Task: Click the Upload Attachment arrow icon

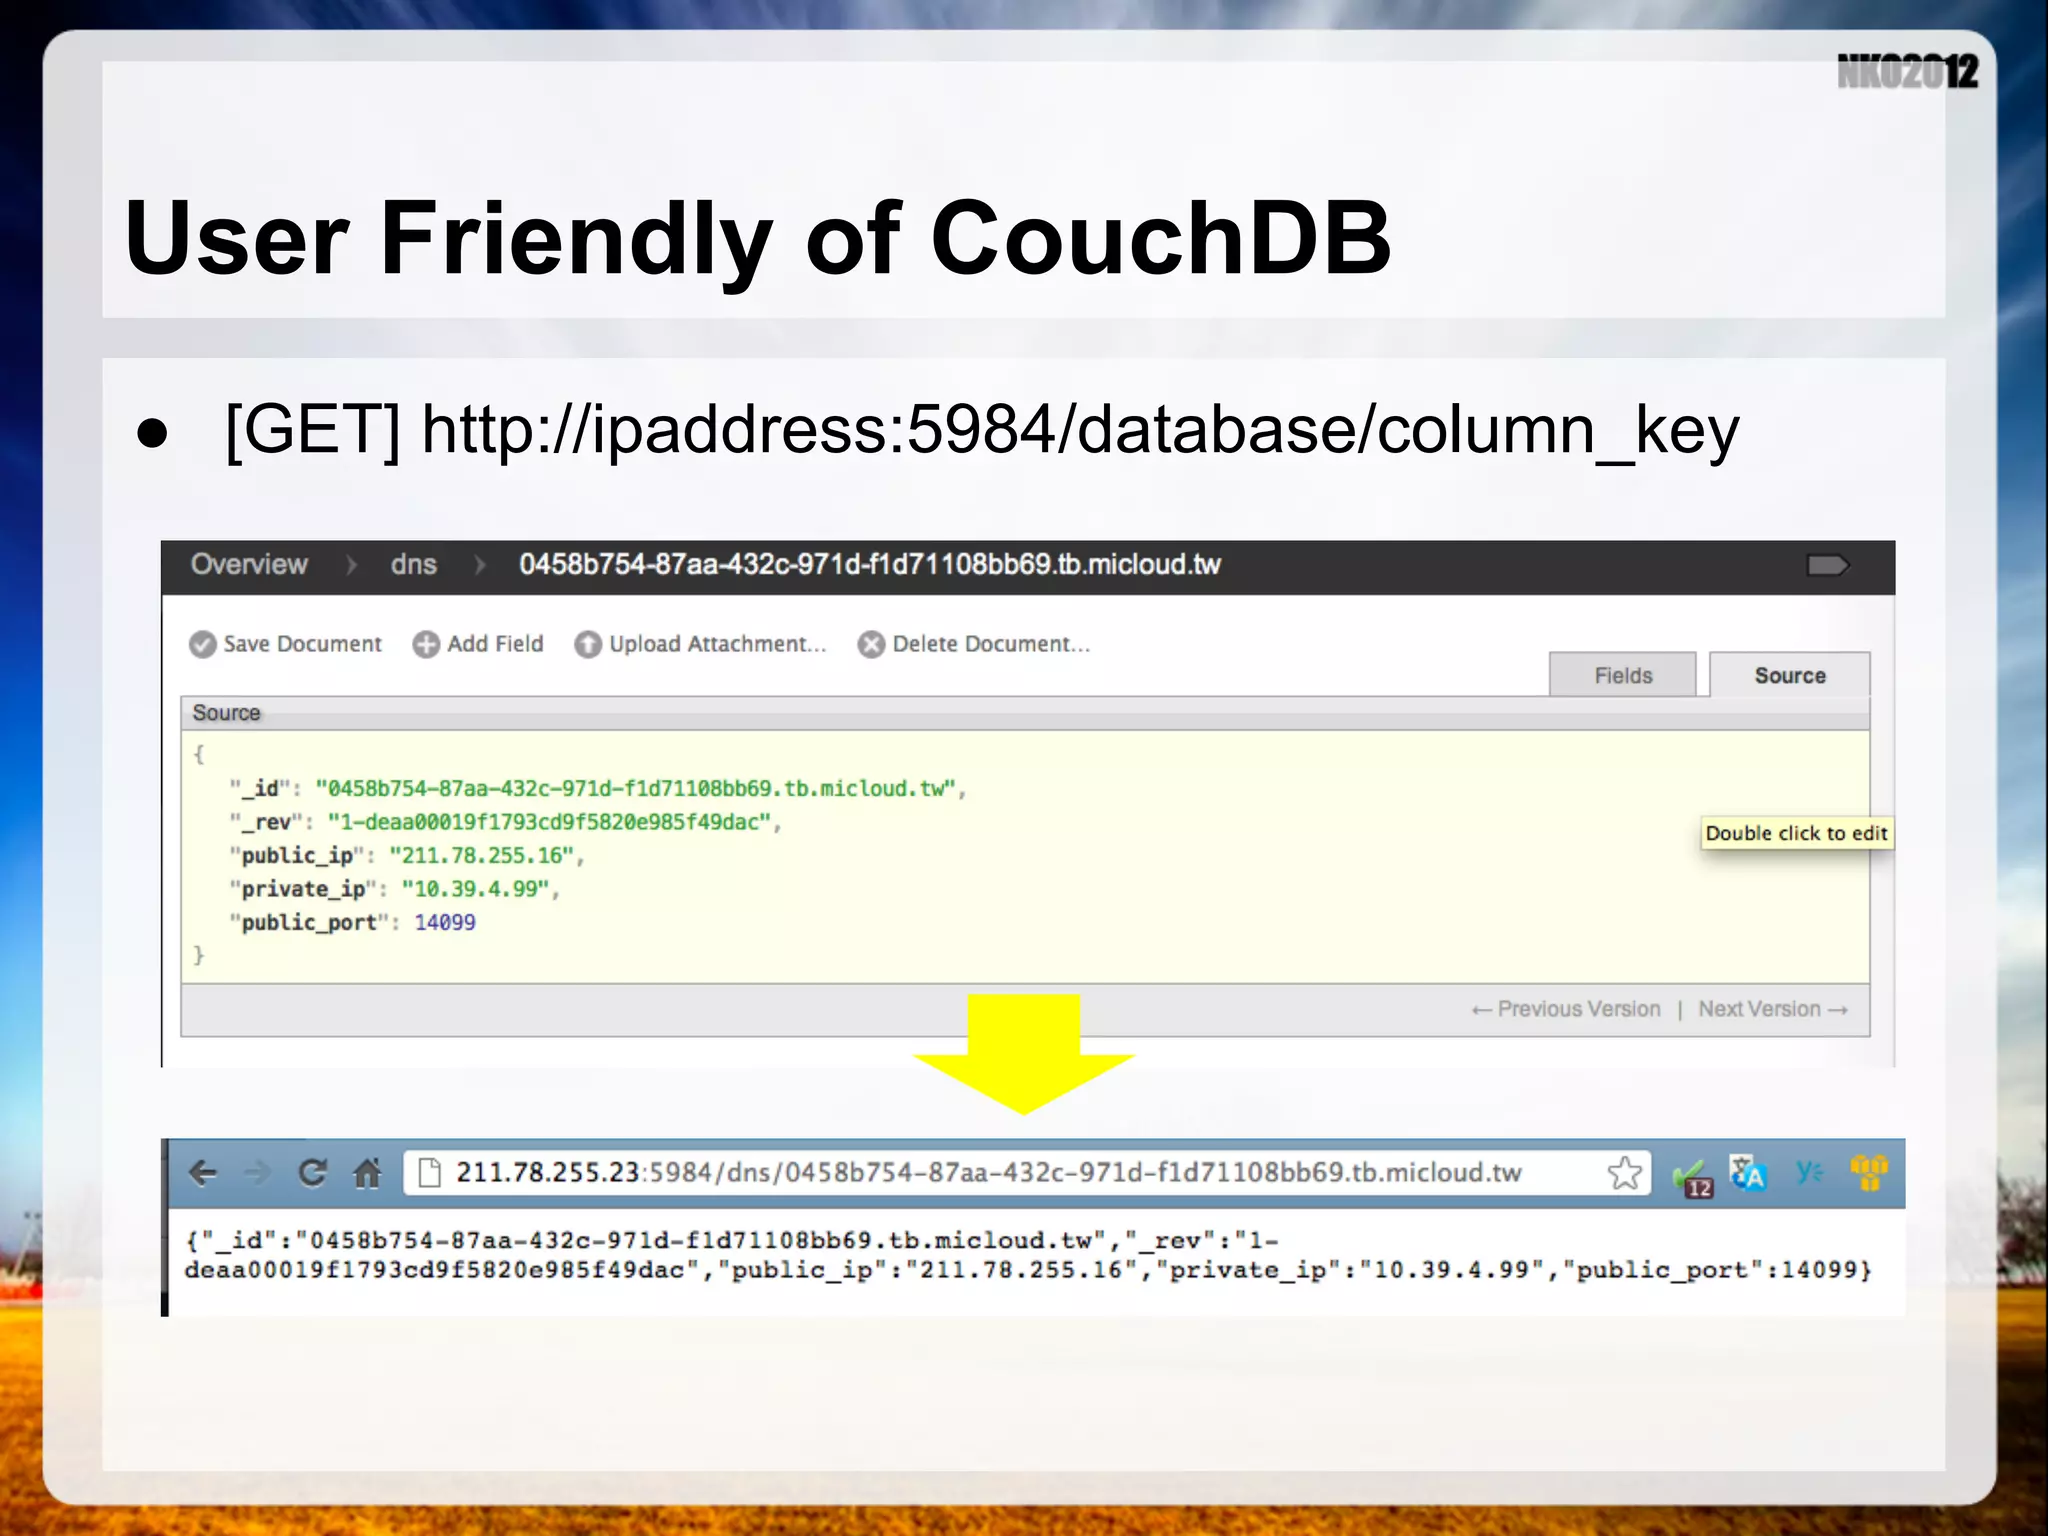Action: tap(588, 645)
